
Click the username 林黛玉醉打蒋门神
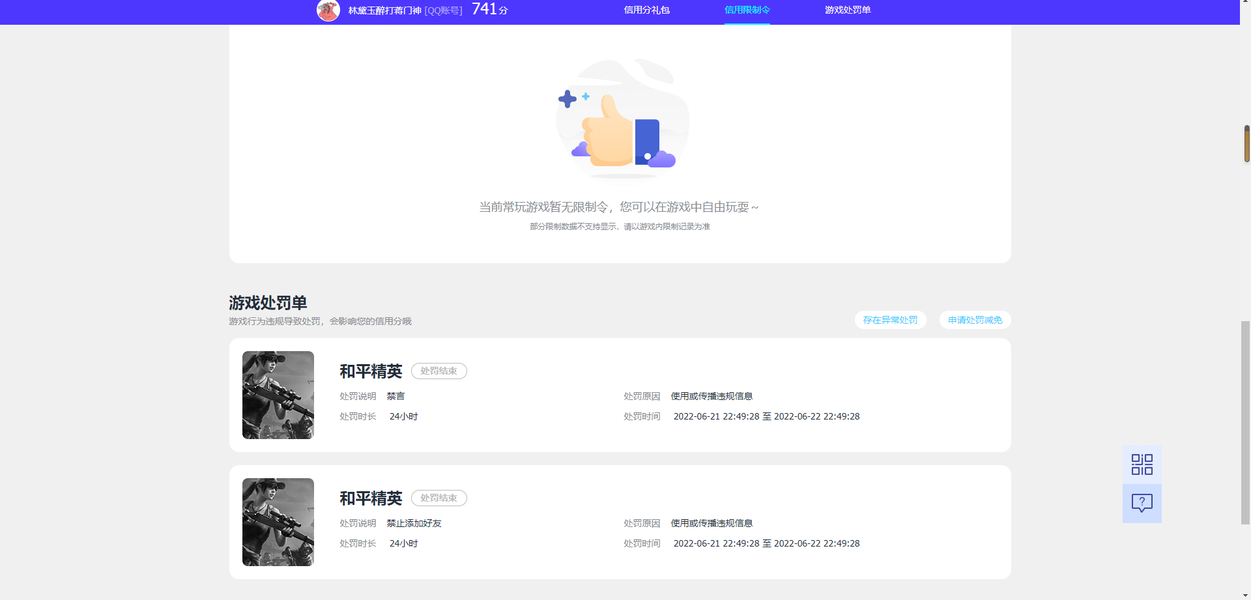click(385, 10)
